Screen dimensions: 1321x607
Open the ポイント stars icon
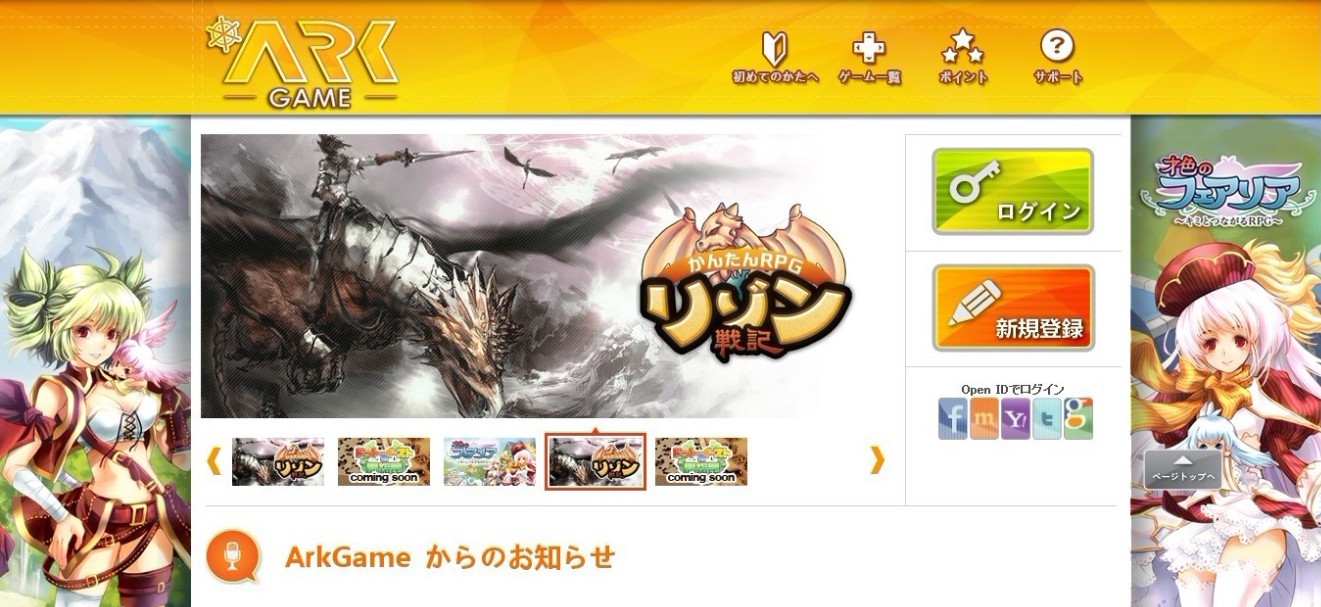pyautogui.click(x=963, y=58)
